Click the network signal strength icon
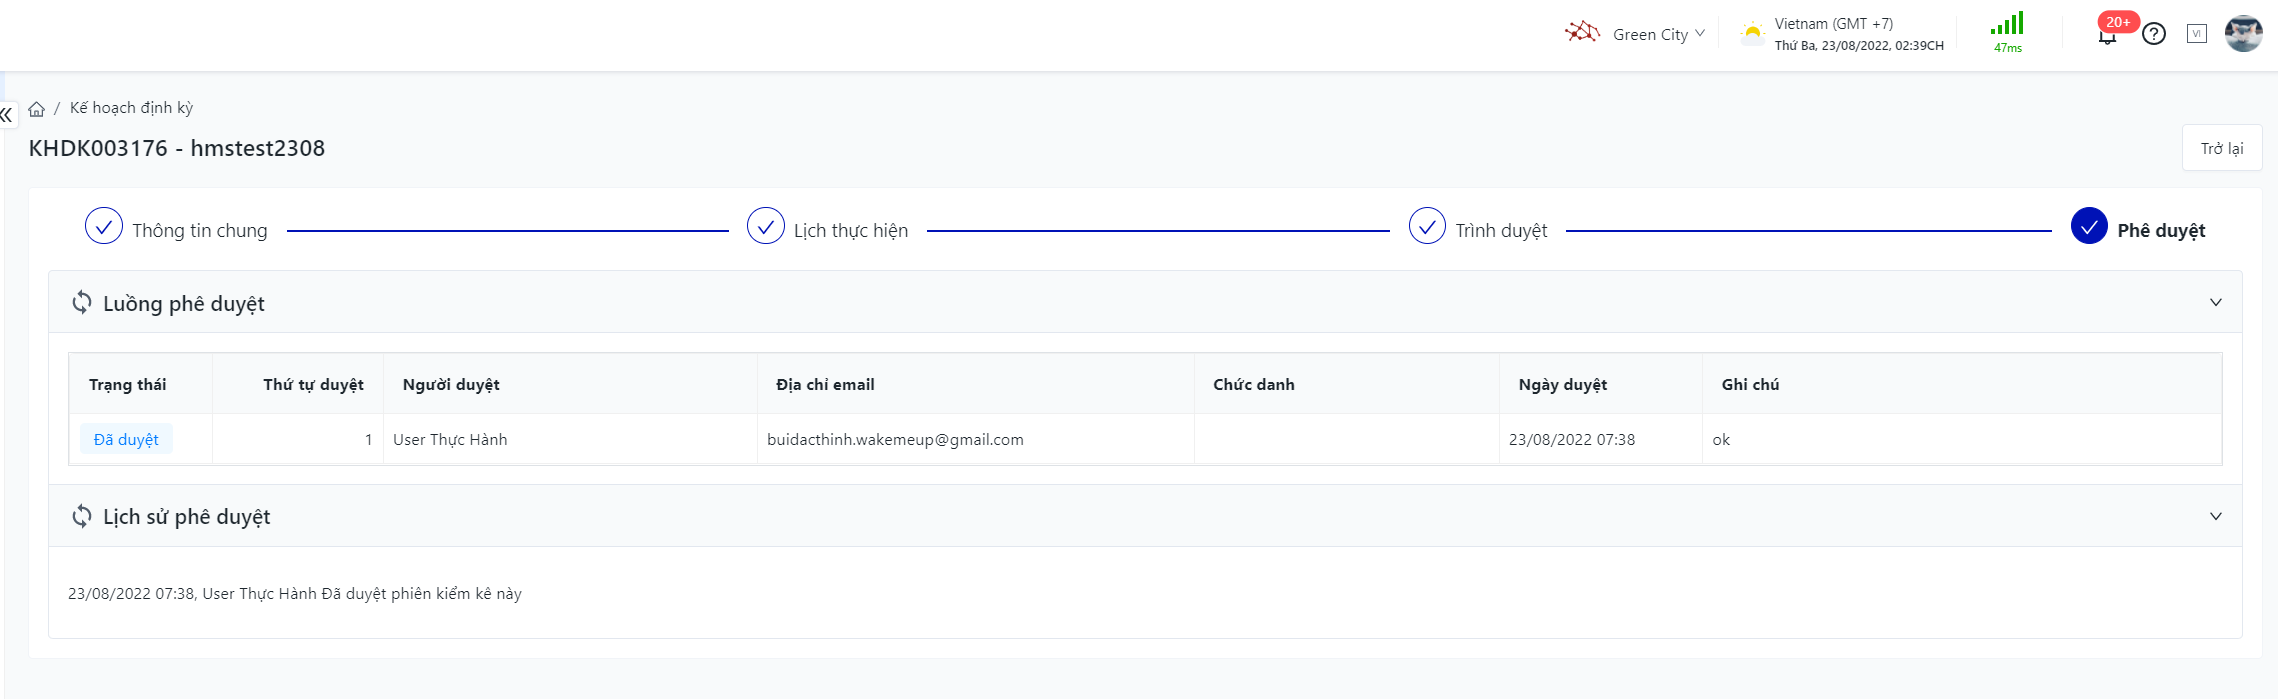The image size is (2278, 699). click(x=2007, y=25)
